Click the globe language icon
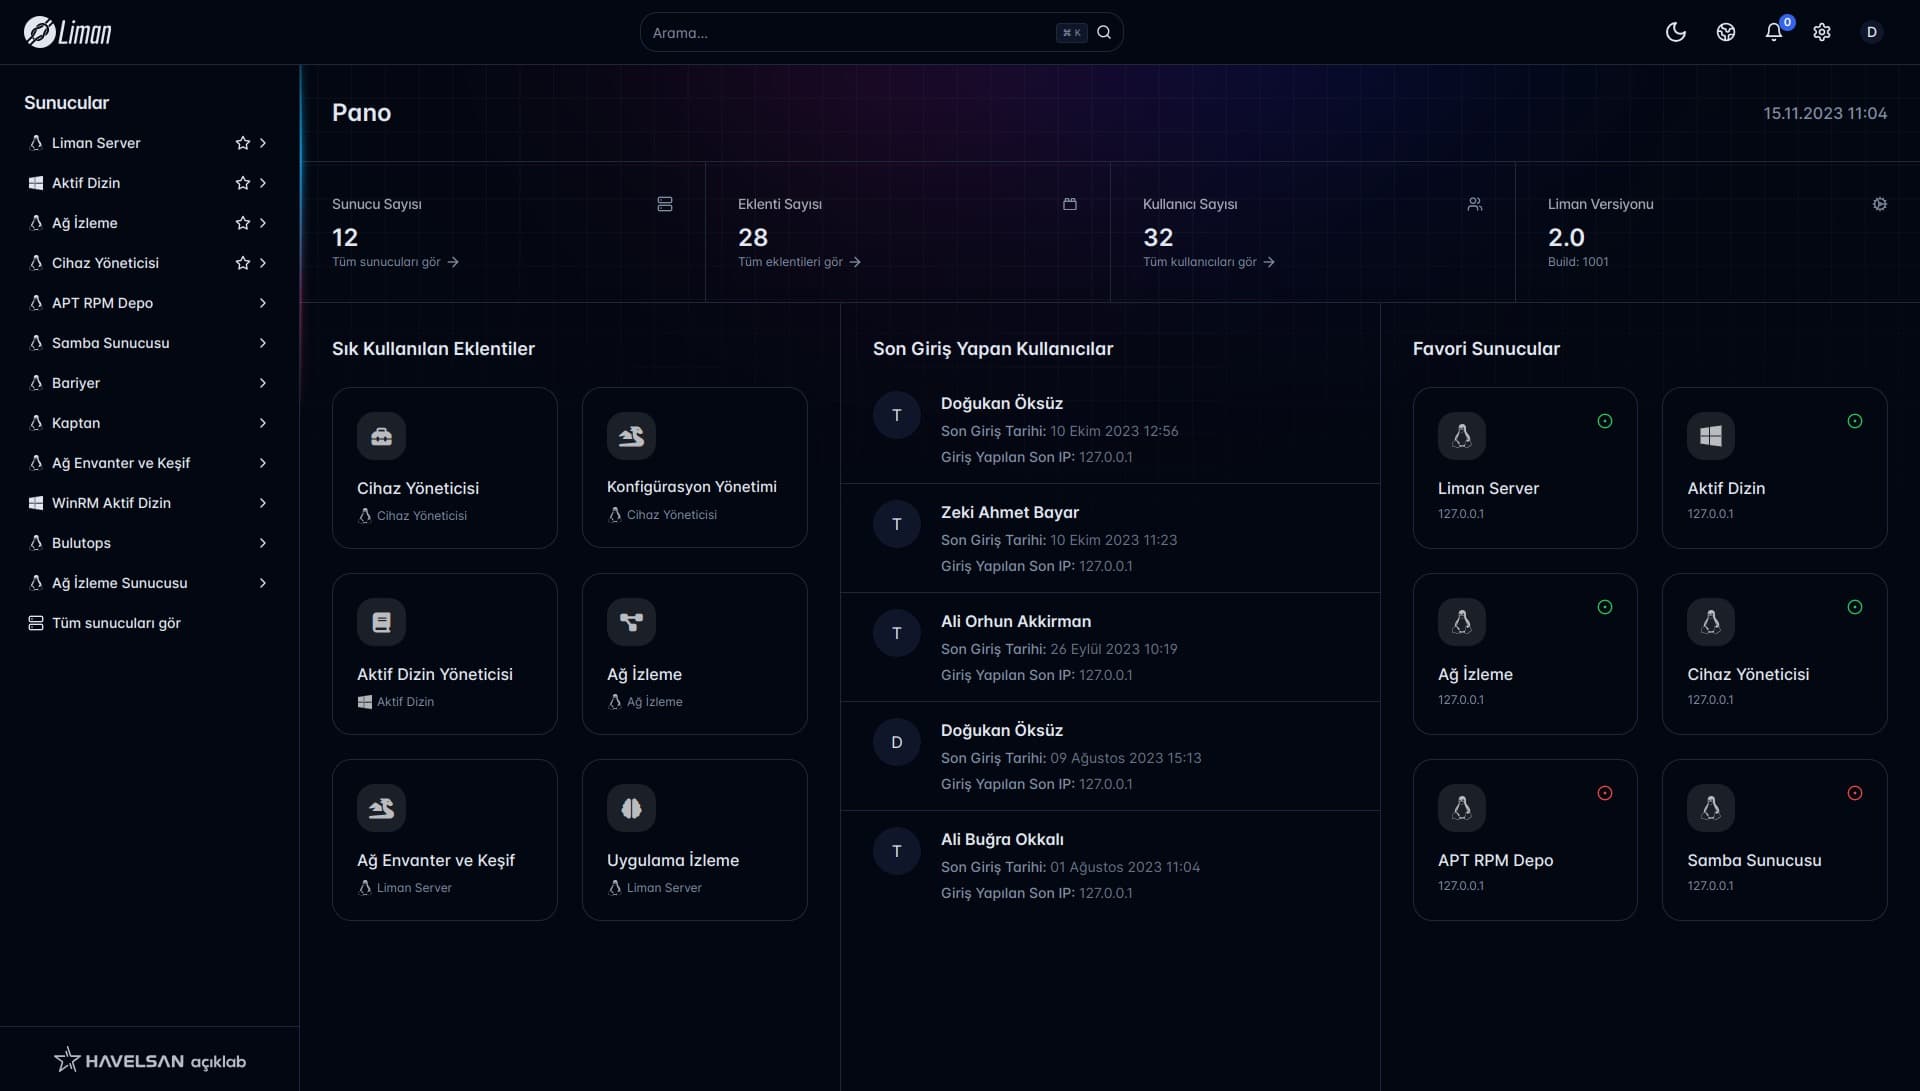 point(1725,32)
